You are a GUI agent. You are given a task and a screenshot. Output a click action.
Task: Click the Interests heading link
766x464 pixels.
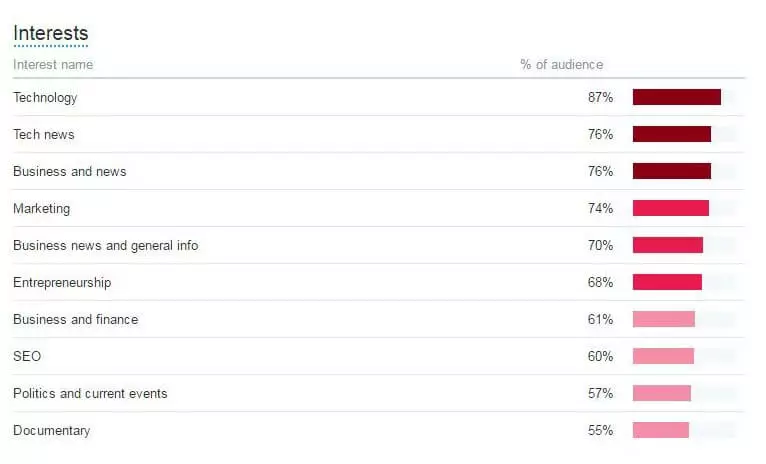[50, 33]
